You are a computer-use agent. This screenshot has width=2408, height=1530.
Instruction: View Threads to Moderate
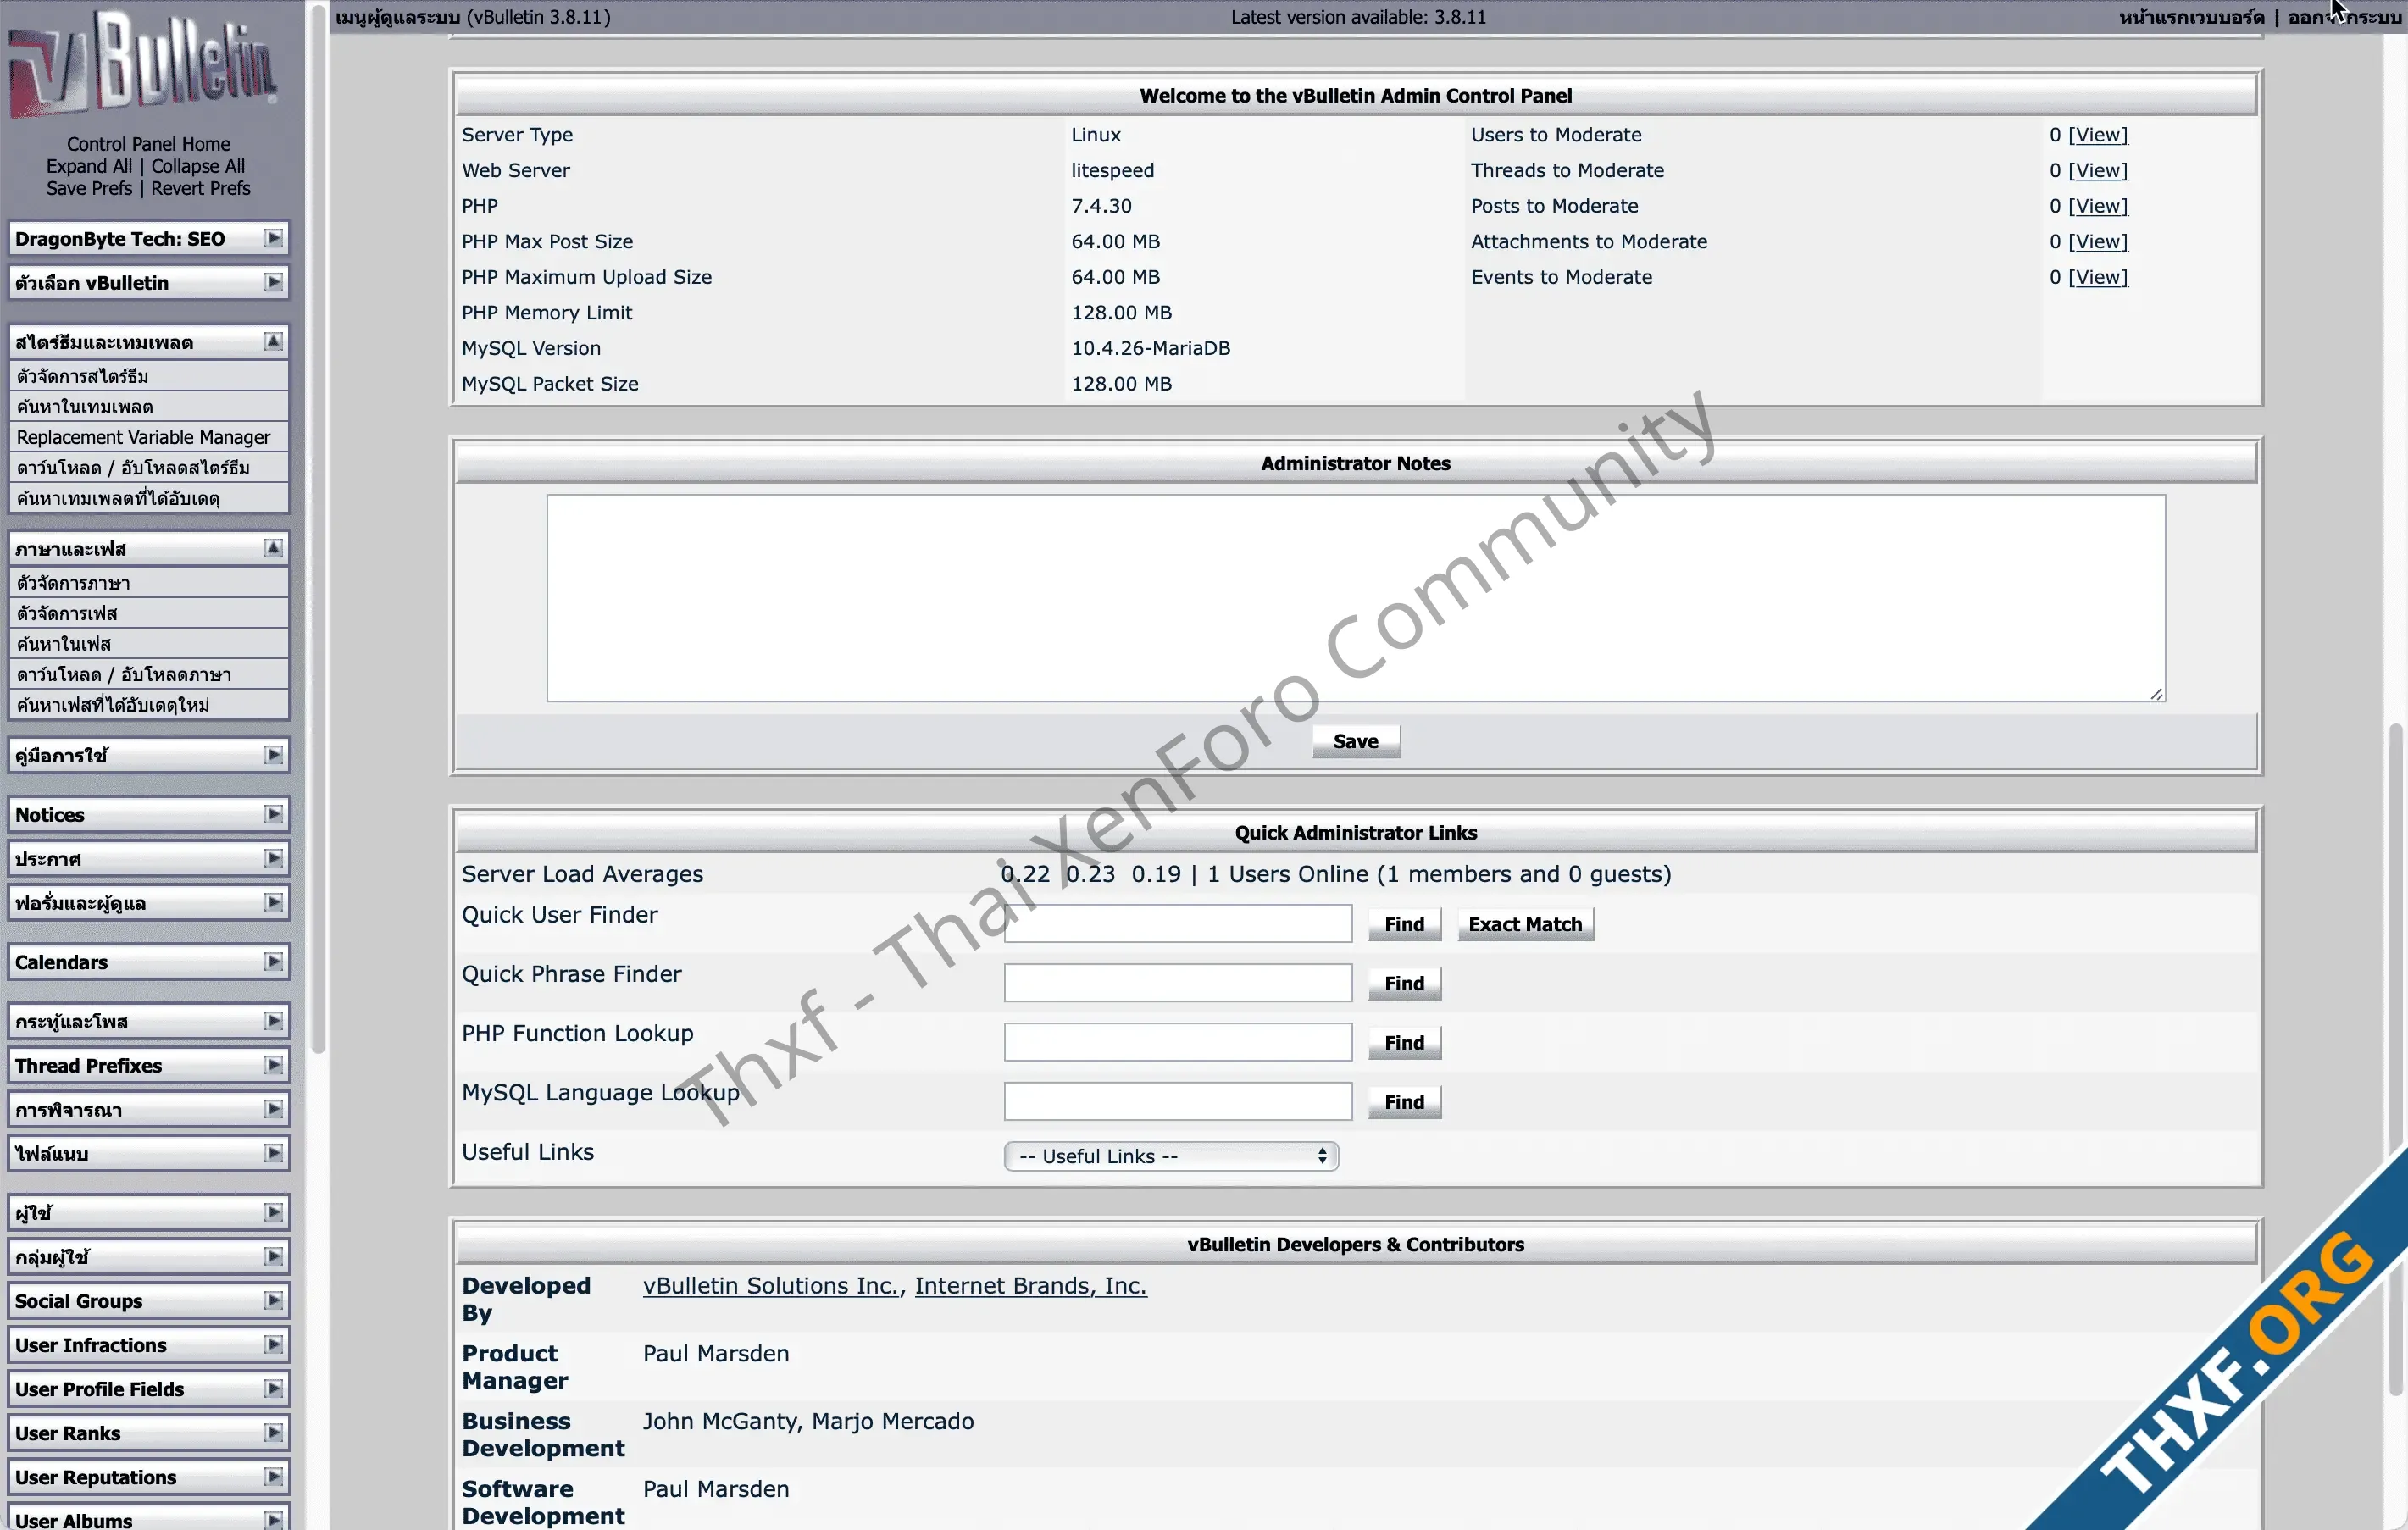click(2097, 170)
